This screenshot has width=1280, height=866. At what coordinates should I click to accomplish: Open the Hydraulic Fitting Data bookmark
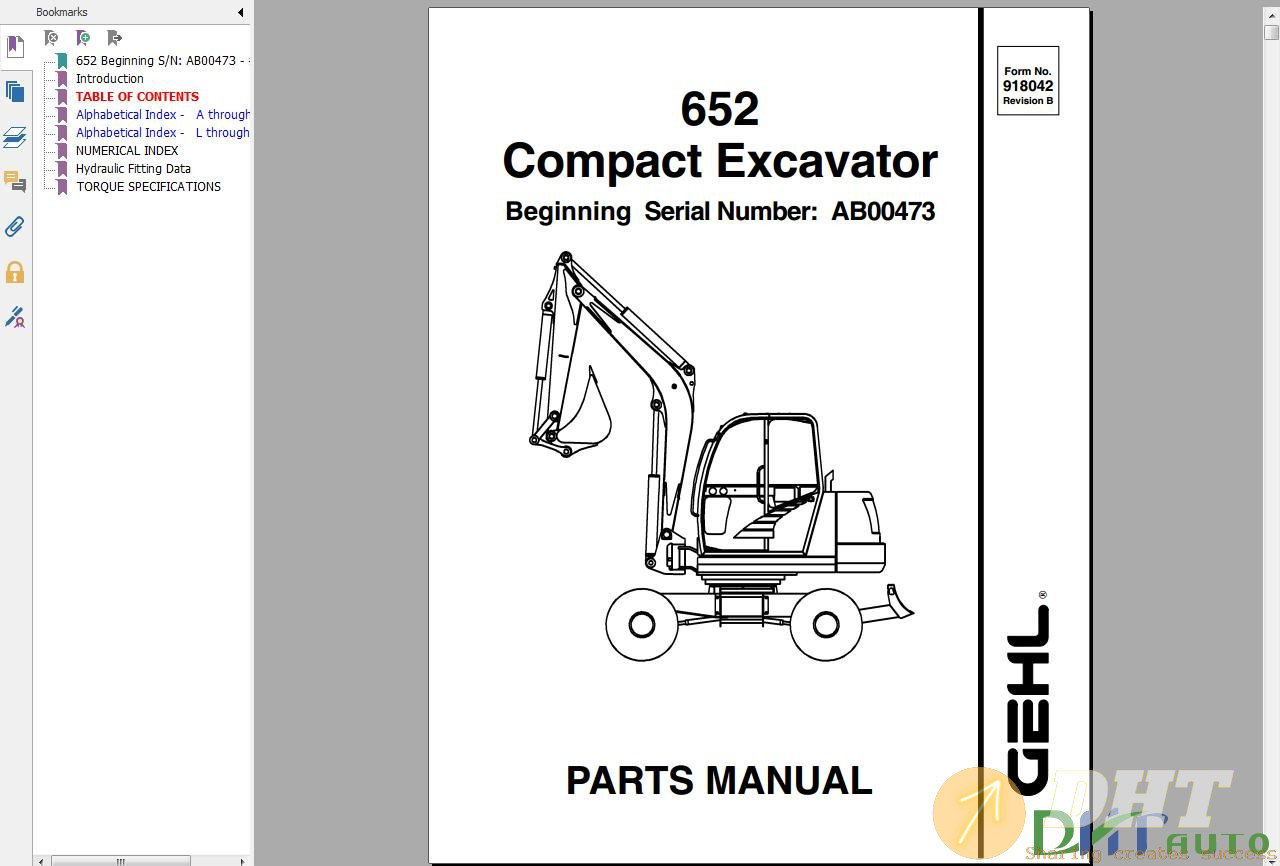click(x=133, y=169)
